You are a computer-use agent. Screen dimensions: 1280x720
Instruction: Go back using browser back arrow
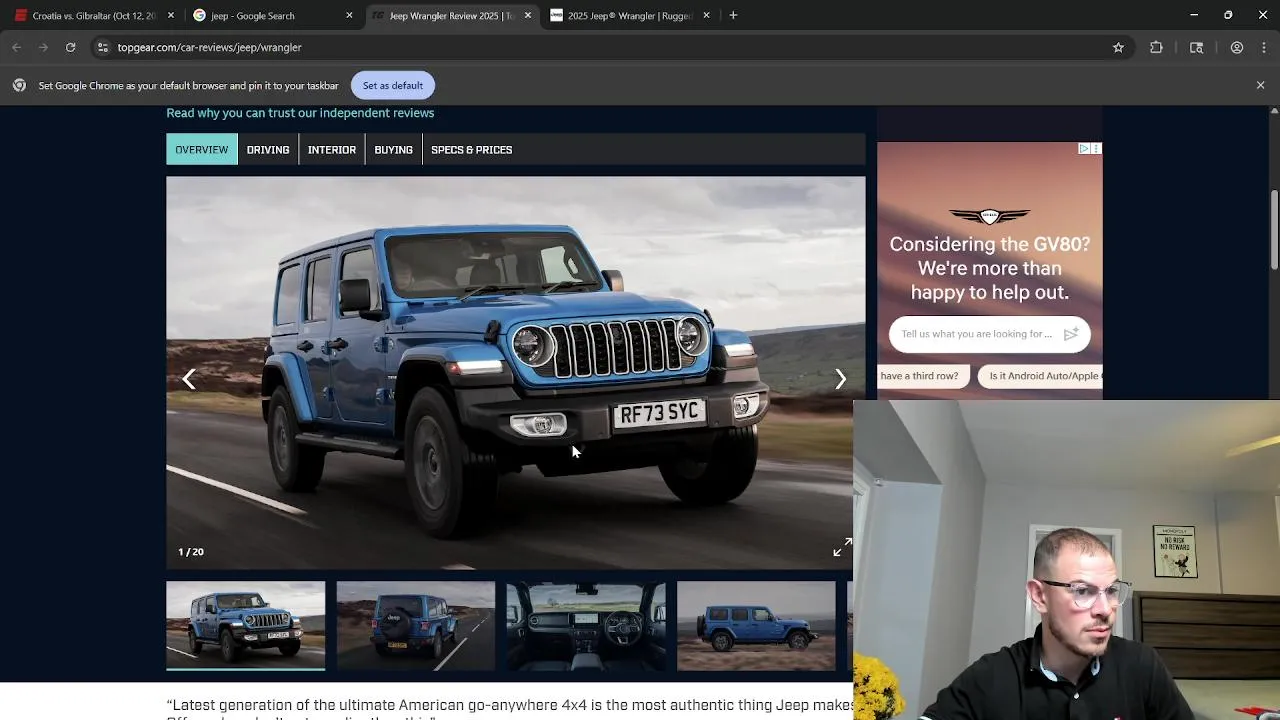(16, 47)
